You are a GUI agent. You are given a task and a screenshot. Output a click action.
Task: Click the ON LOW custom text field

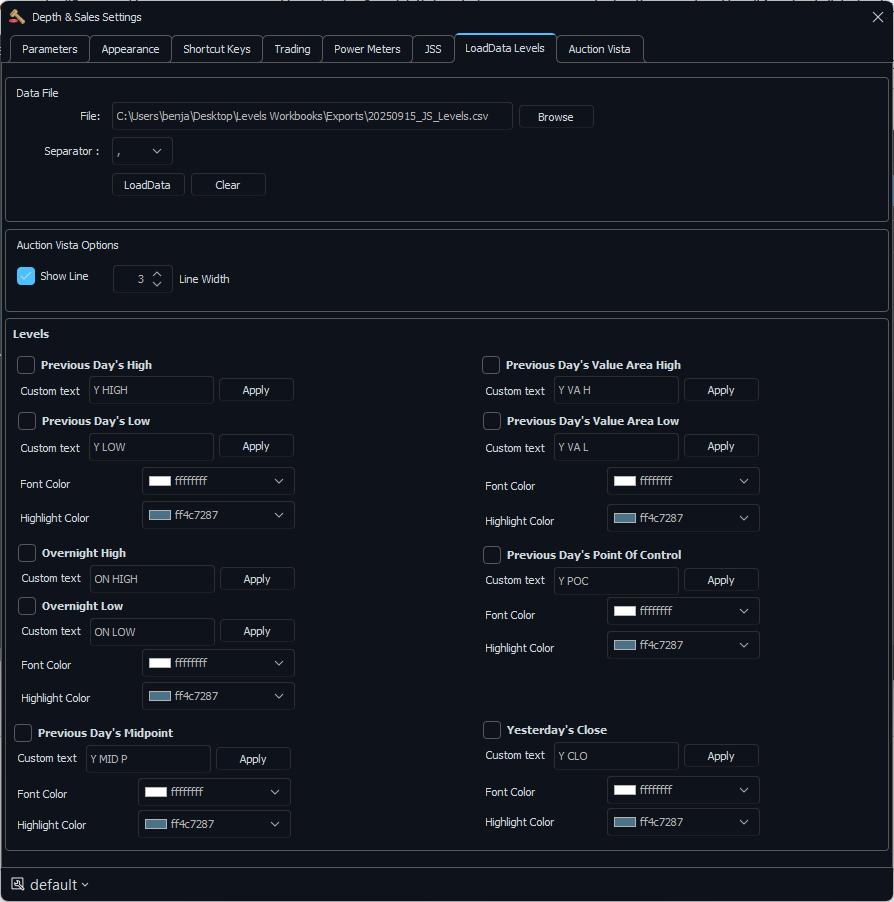[152, 632]
